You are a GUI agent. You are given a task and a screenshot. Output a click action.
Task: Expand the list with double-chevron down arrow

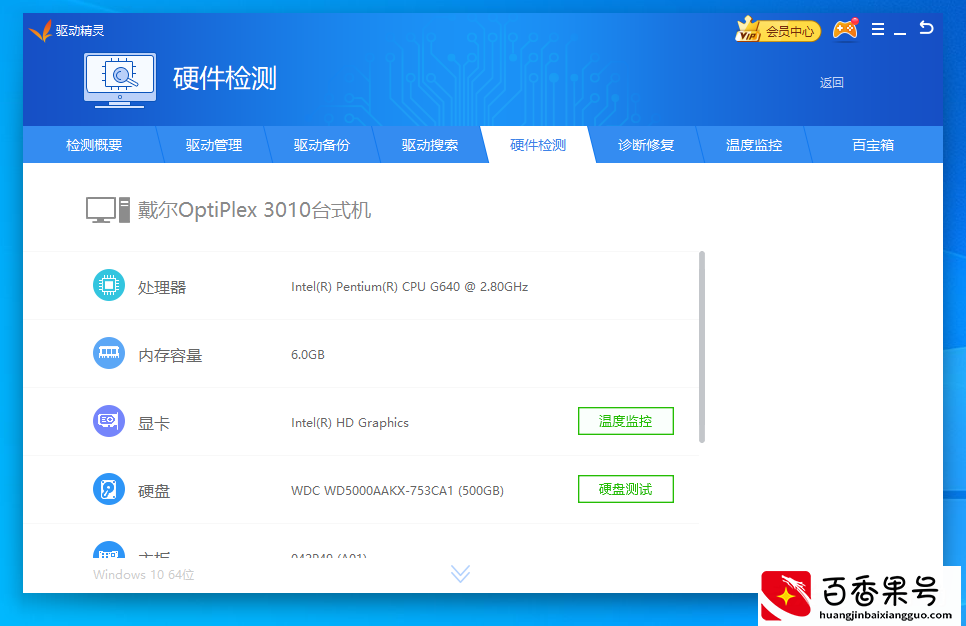(x=460, y=574)
